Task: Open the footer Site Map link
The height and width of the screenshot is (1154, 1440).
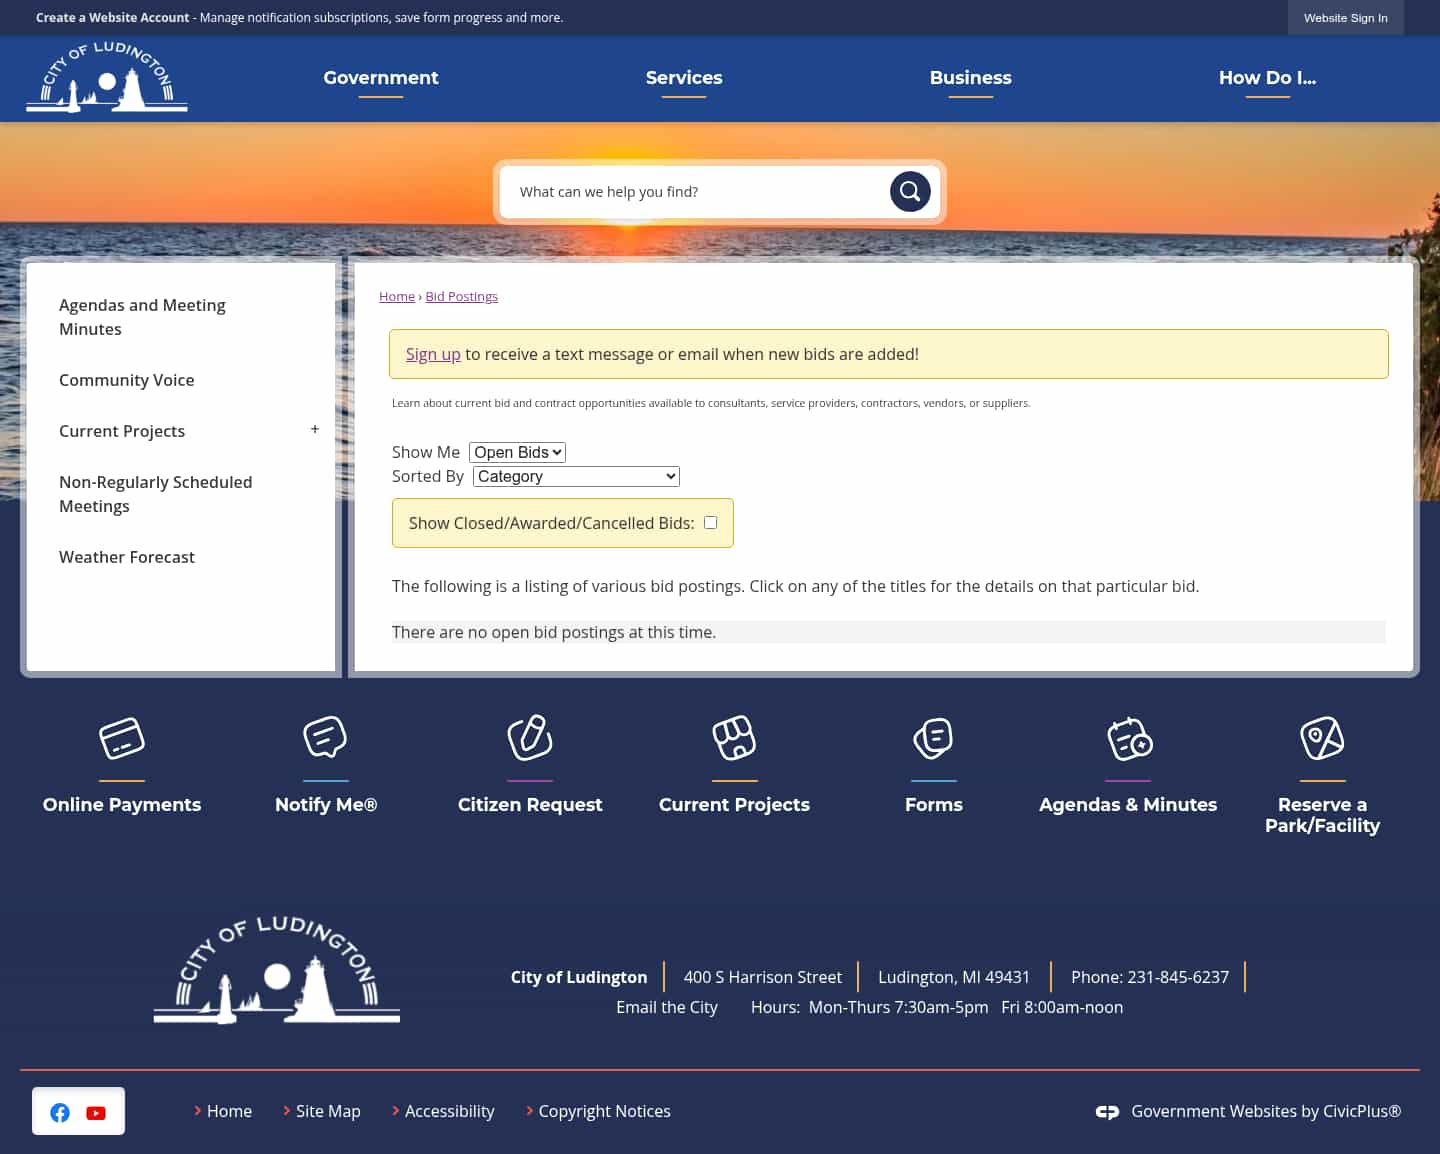Action: tap(328, 1111)
